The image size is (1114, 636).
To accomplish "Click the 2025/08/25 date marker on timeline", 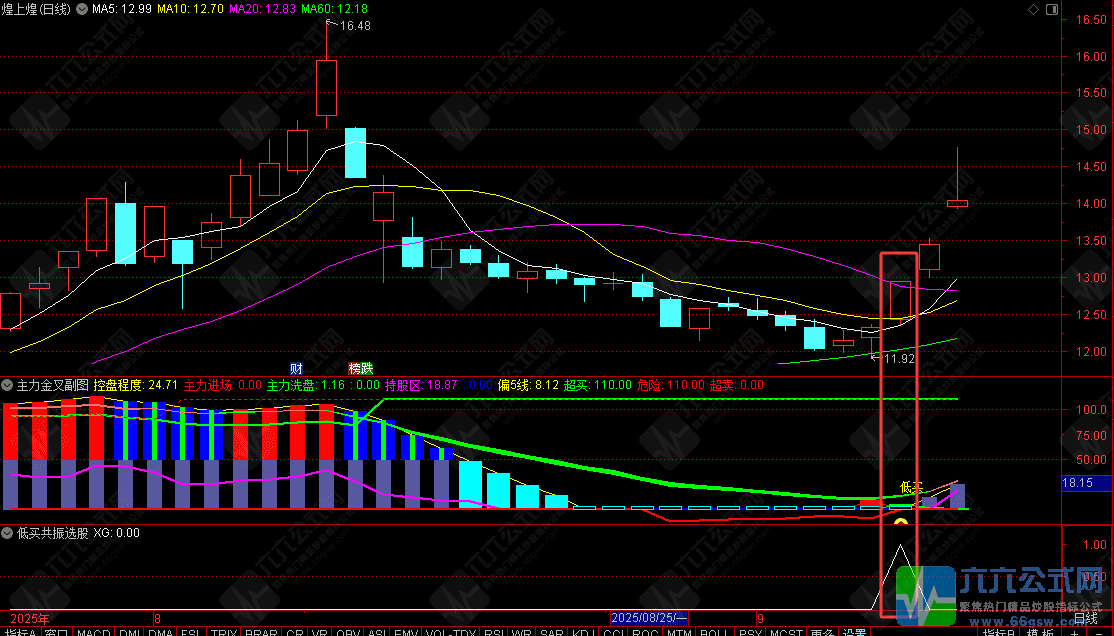I will coord(649,618).
